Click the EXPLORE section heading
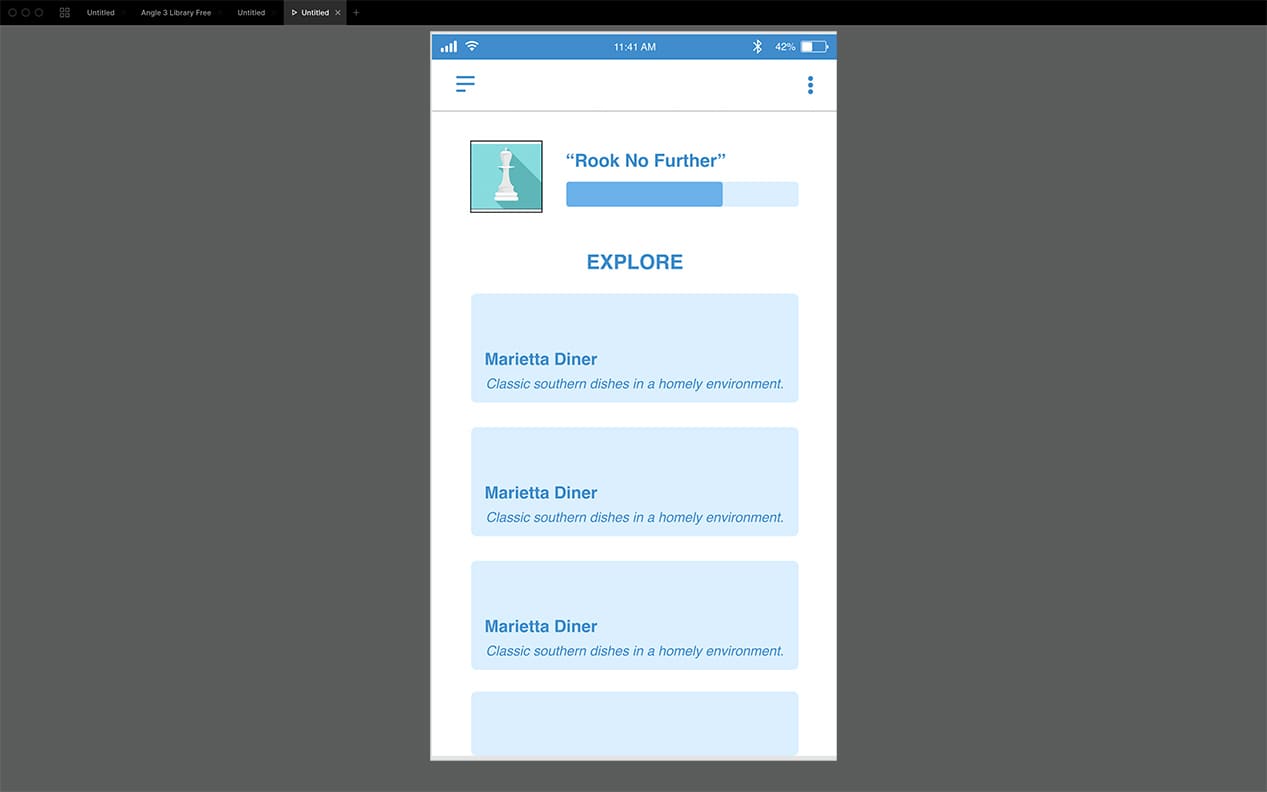1267x792 pixels. click(x=634, y=262)
